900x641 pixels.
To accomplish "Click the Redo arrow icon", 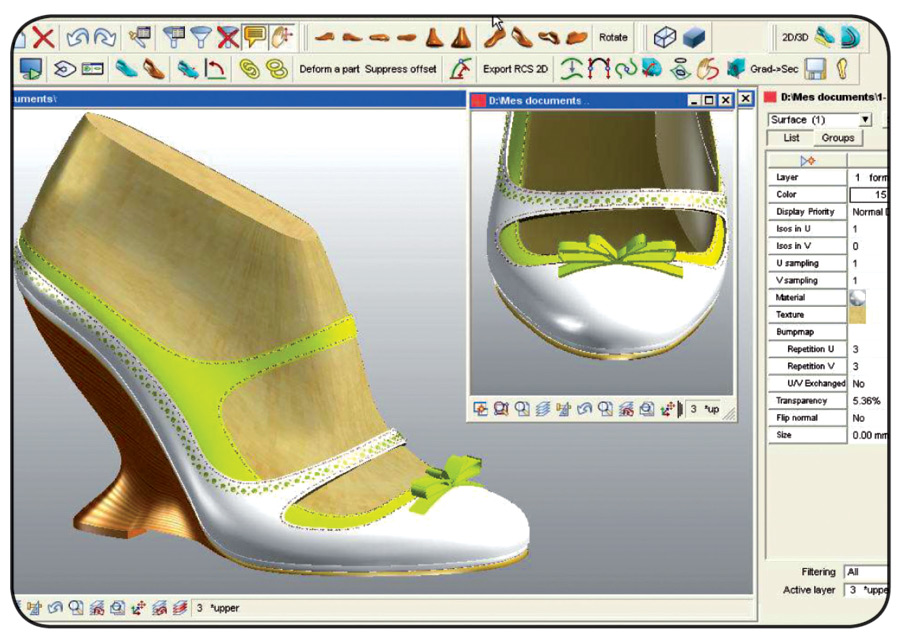I will (102, 38).
